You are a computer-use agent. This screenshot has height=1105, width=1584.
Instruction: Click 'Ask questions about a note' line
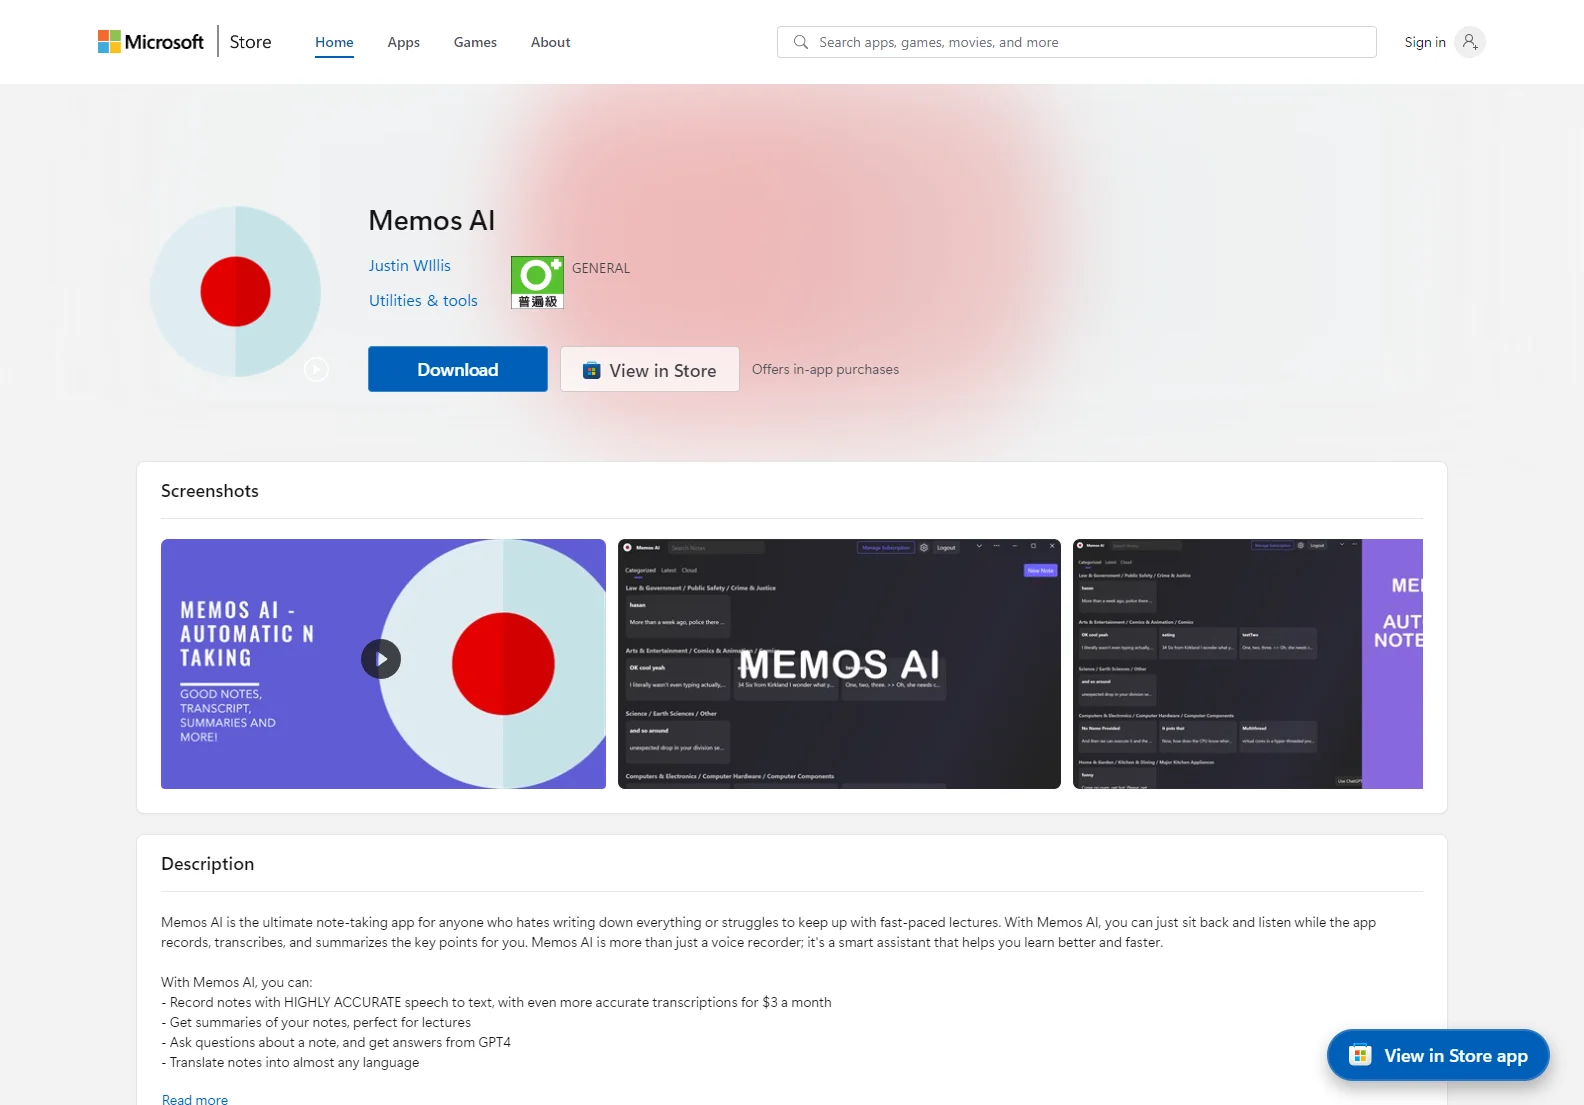[x=336, y=1042]
